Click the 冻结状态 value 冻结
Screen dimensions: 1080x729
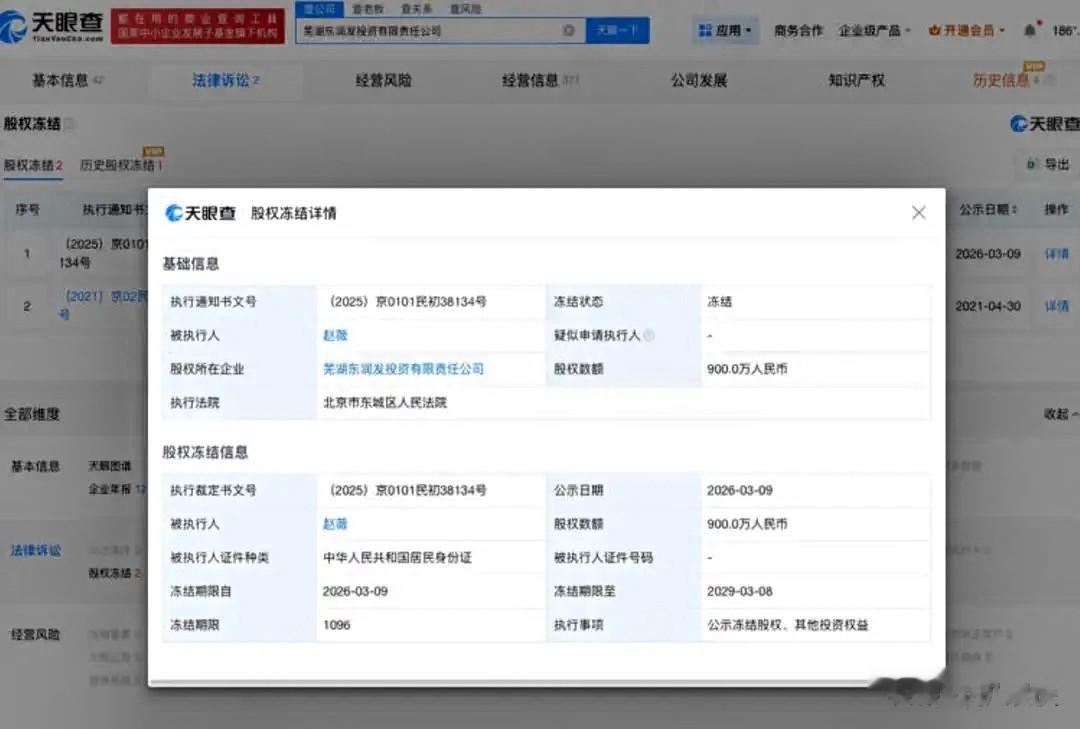pos(719,302)
